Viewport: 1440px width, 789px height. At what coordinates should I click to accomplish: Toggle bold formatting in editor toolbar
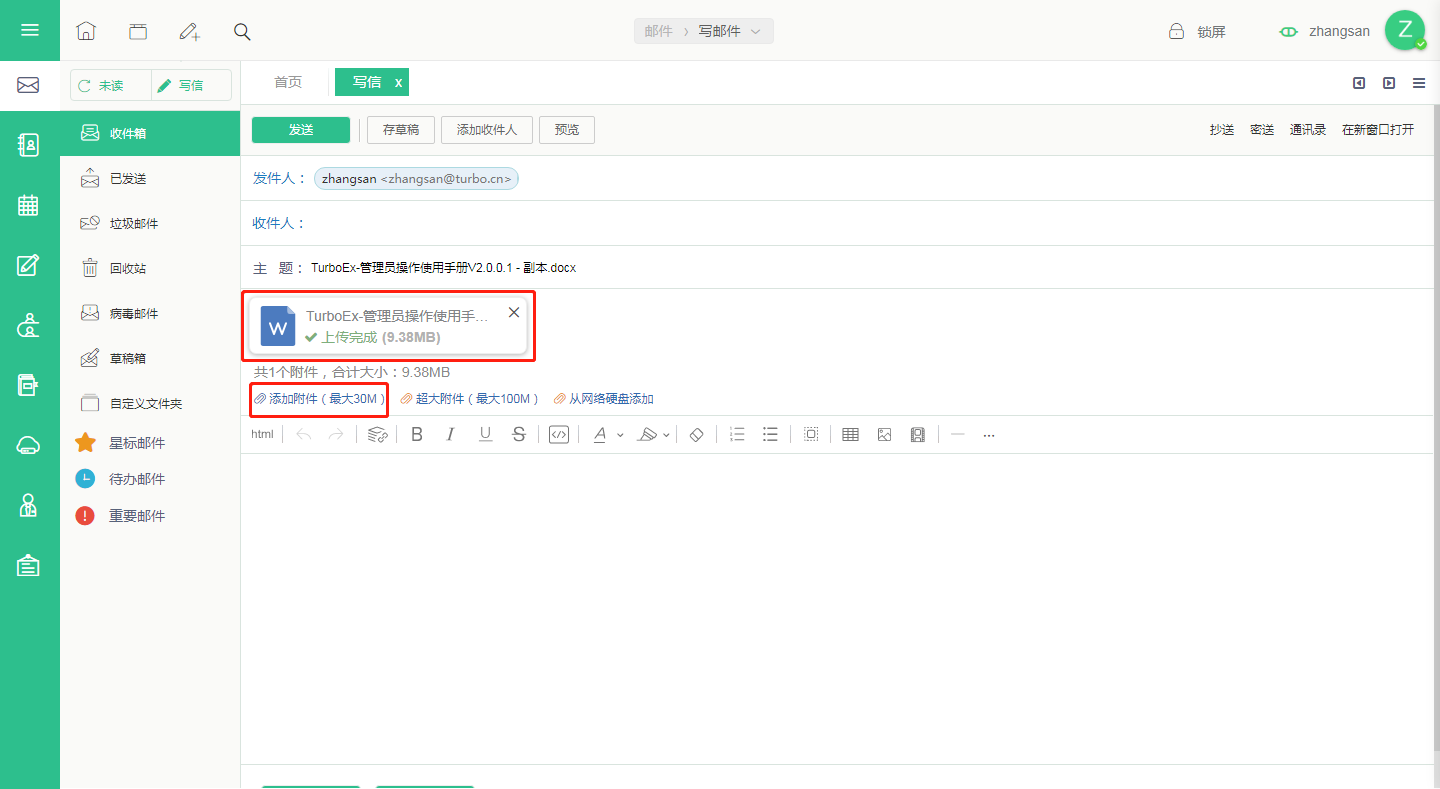point(417,434)
